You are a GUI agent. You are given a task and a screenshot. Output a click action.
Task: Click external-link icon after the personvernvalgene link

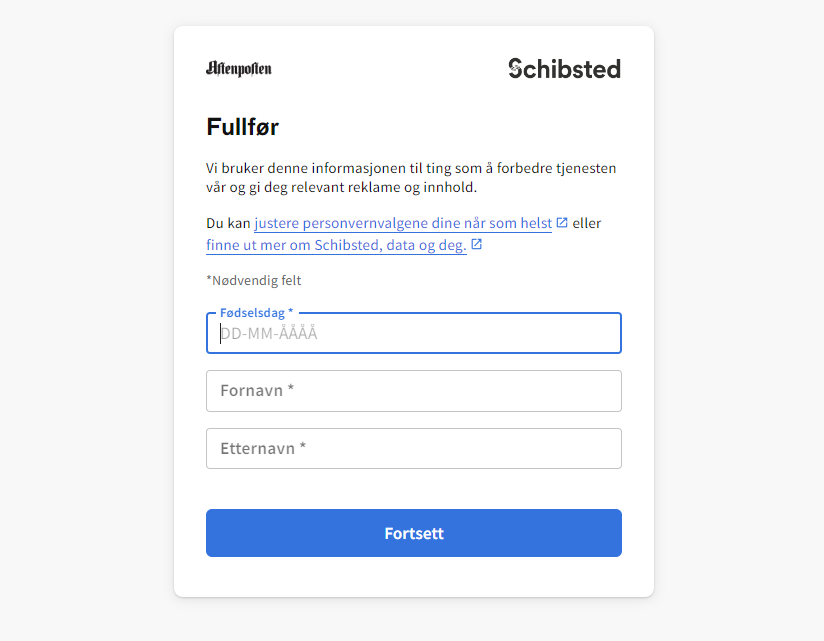point(562,223)
